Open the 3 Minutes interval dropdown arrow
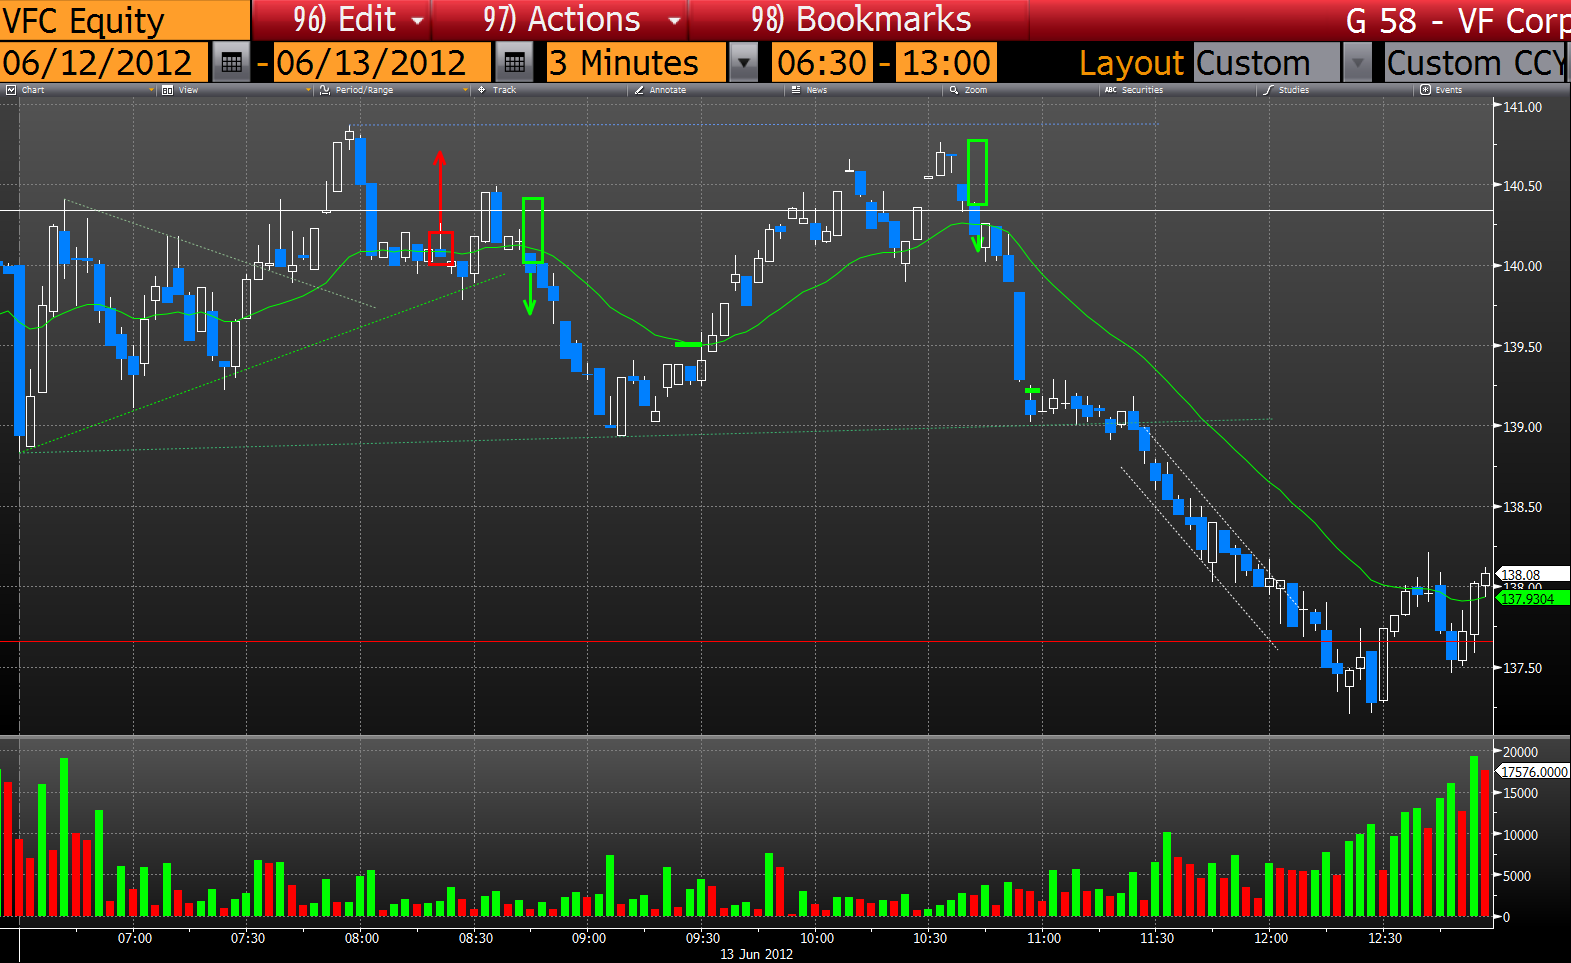 click(743, 62)
